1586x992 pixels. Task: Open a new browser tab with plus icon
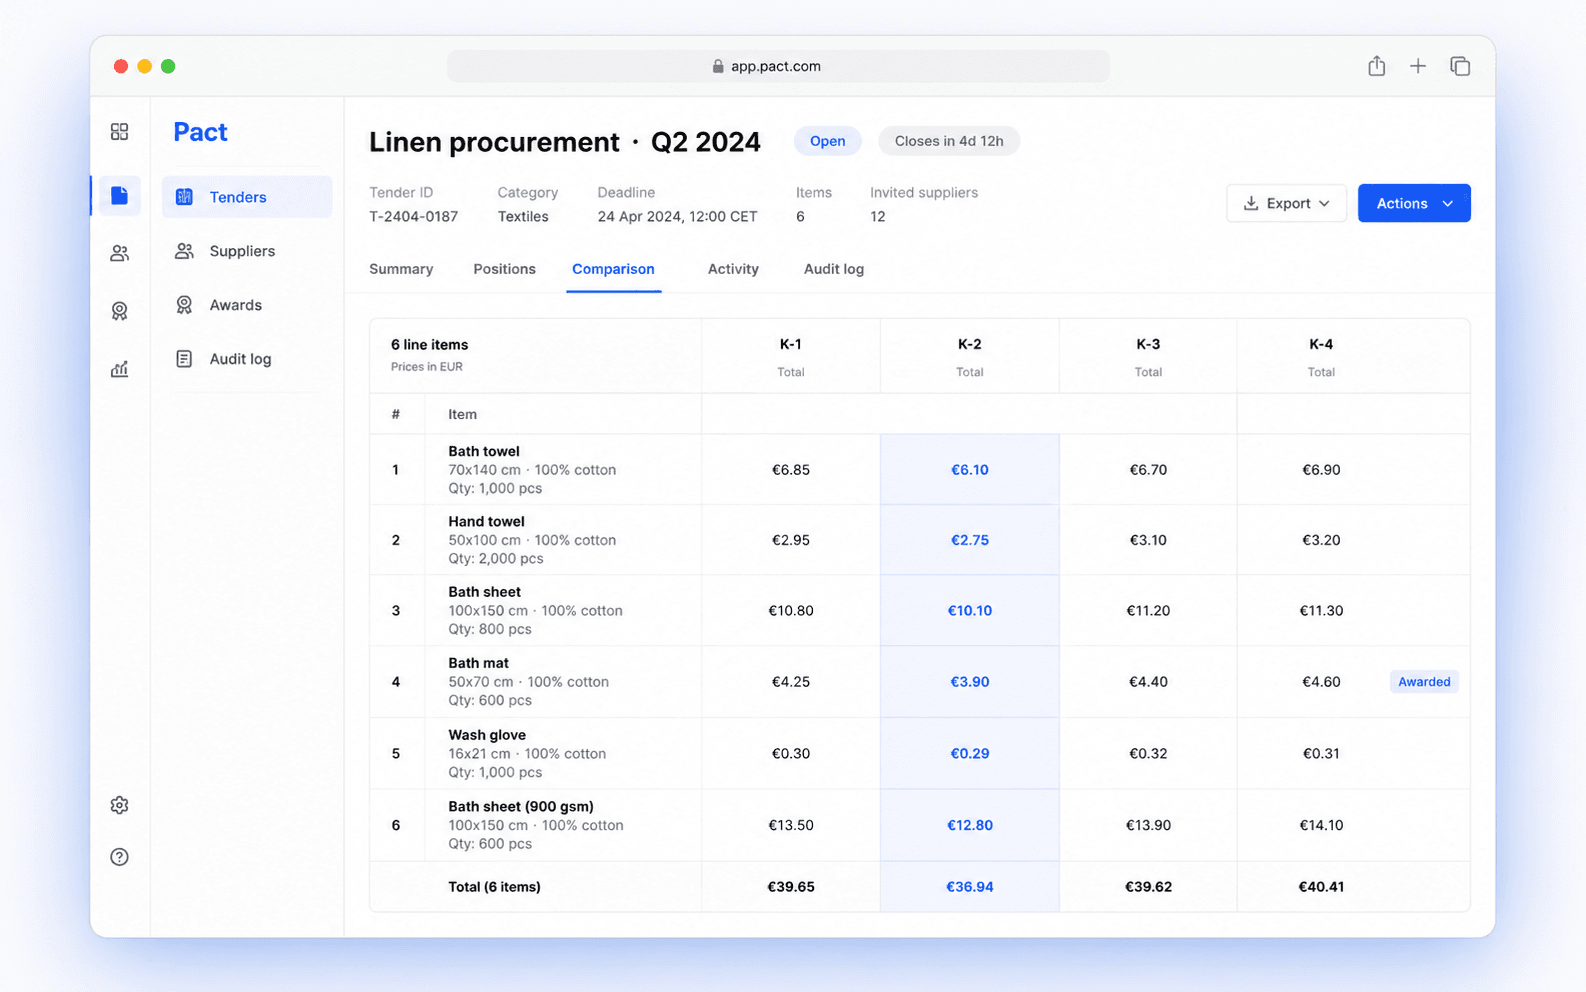point(1418,66)
